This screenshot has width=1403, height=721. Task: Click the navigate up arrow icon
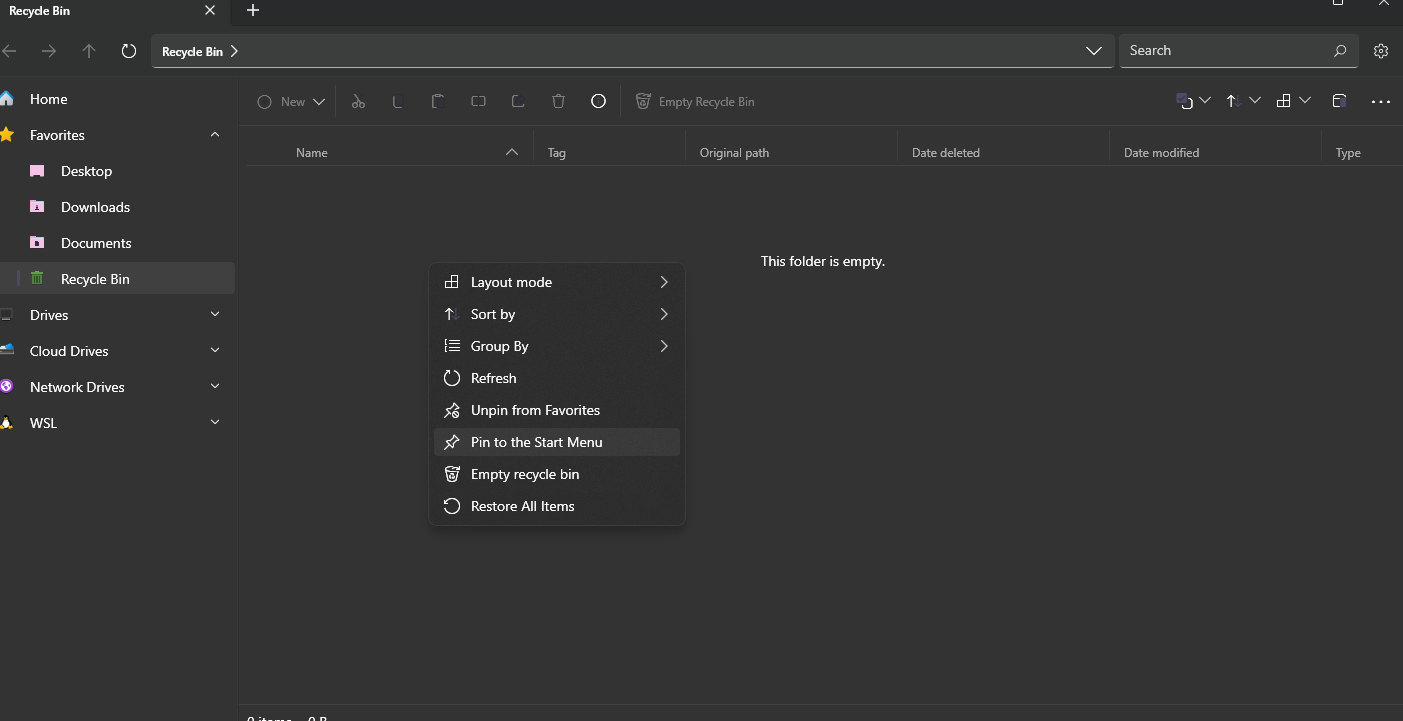(88, 50)
